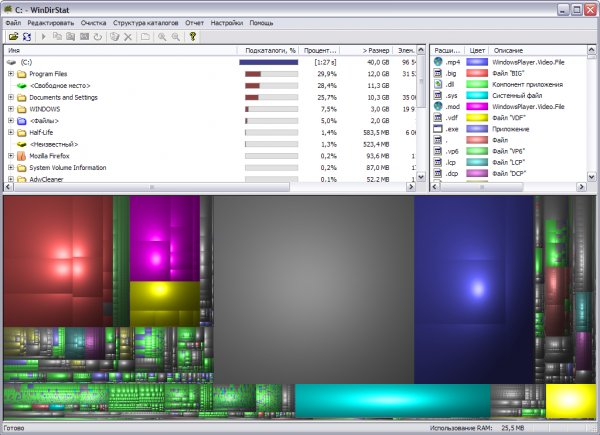Click the directory tree scroll down arrow
600x435 pixels.
click(421, 177)
